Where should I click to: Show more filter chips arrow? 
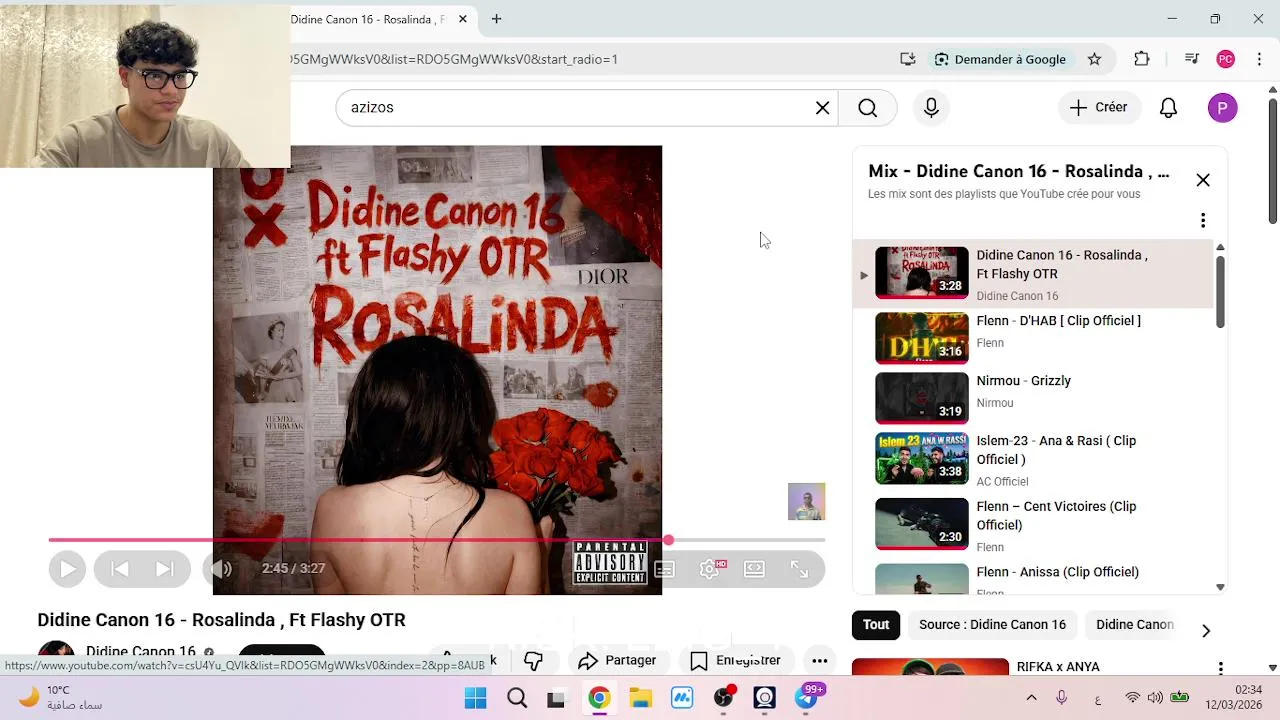click(1206, 631)
